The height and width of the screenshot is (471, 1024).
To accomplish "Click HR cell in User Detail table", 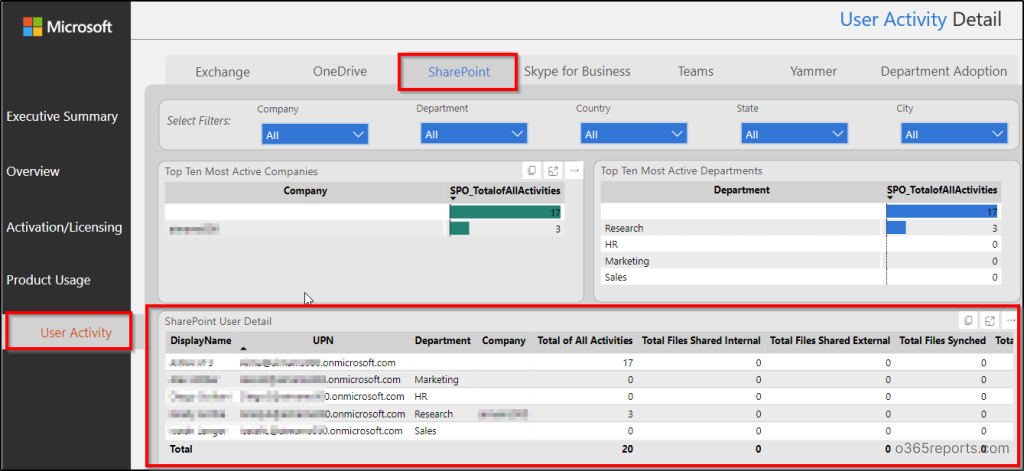I will 421,397.
